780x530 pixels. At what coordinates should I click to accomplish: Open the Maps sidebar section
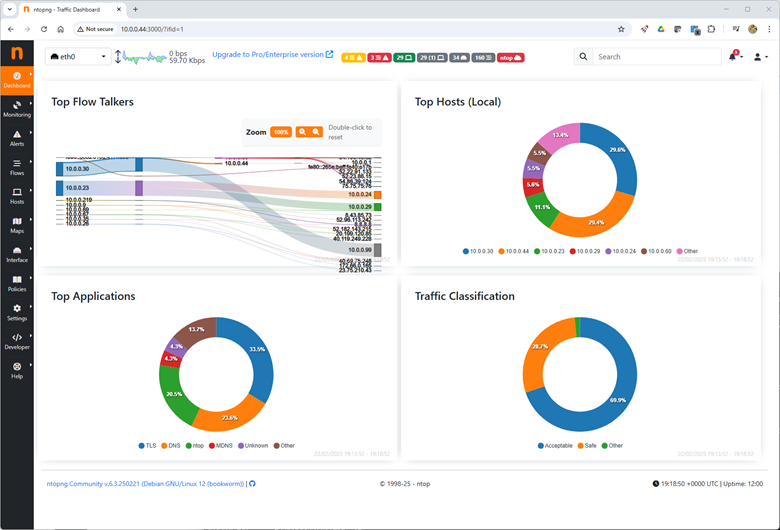17,225
